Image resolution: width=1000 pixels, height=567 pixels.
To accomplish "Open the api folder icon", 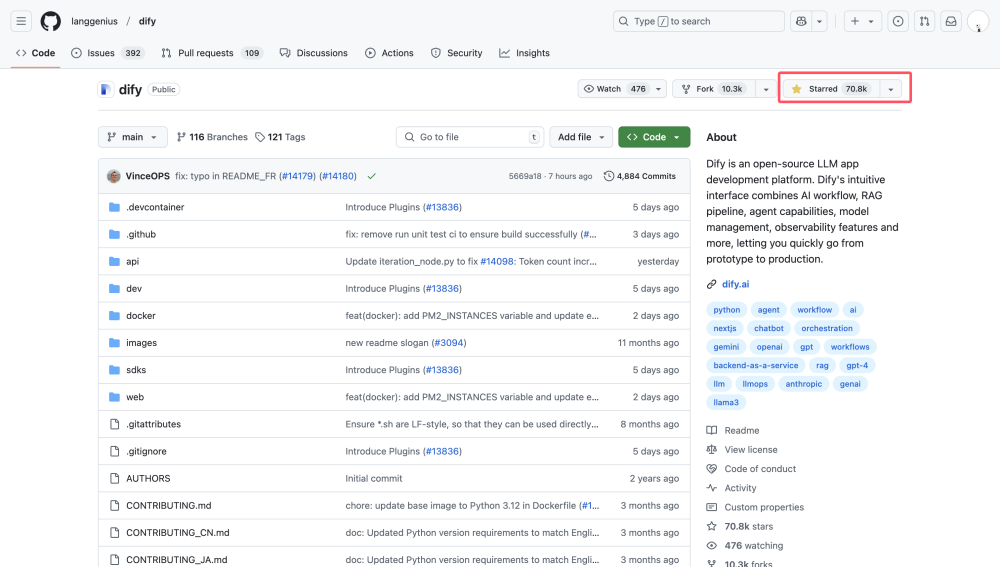I will click(114, 261).
